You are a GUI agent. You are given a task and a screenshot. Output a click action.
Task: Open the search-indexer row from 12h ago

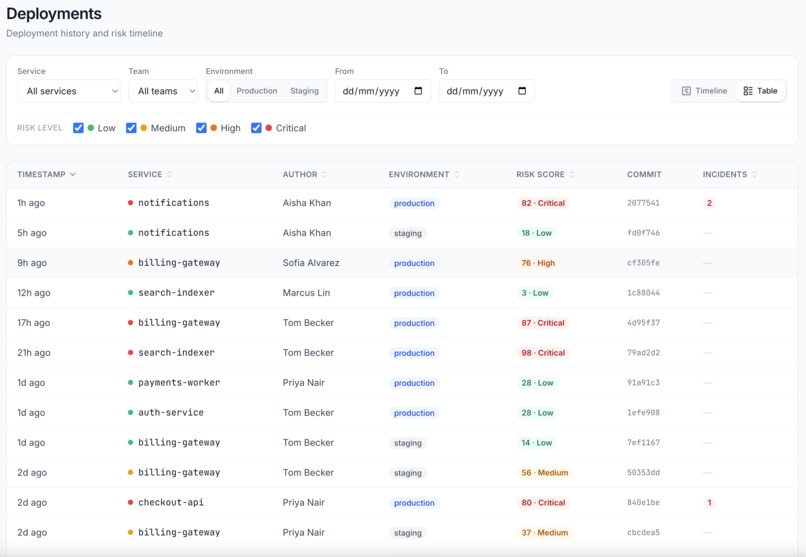(402, 293)
